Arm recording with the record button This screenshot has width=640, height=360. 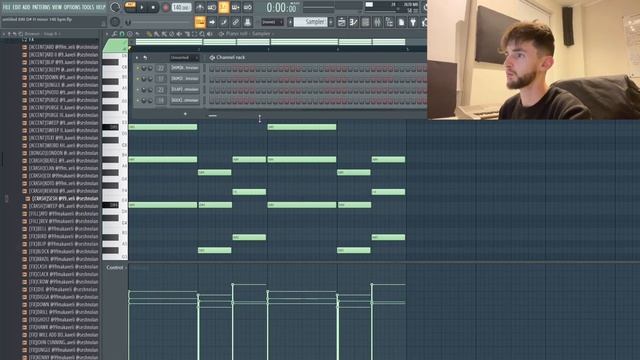click(x=166, y=7)
